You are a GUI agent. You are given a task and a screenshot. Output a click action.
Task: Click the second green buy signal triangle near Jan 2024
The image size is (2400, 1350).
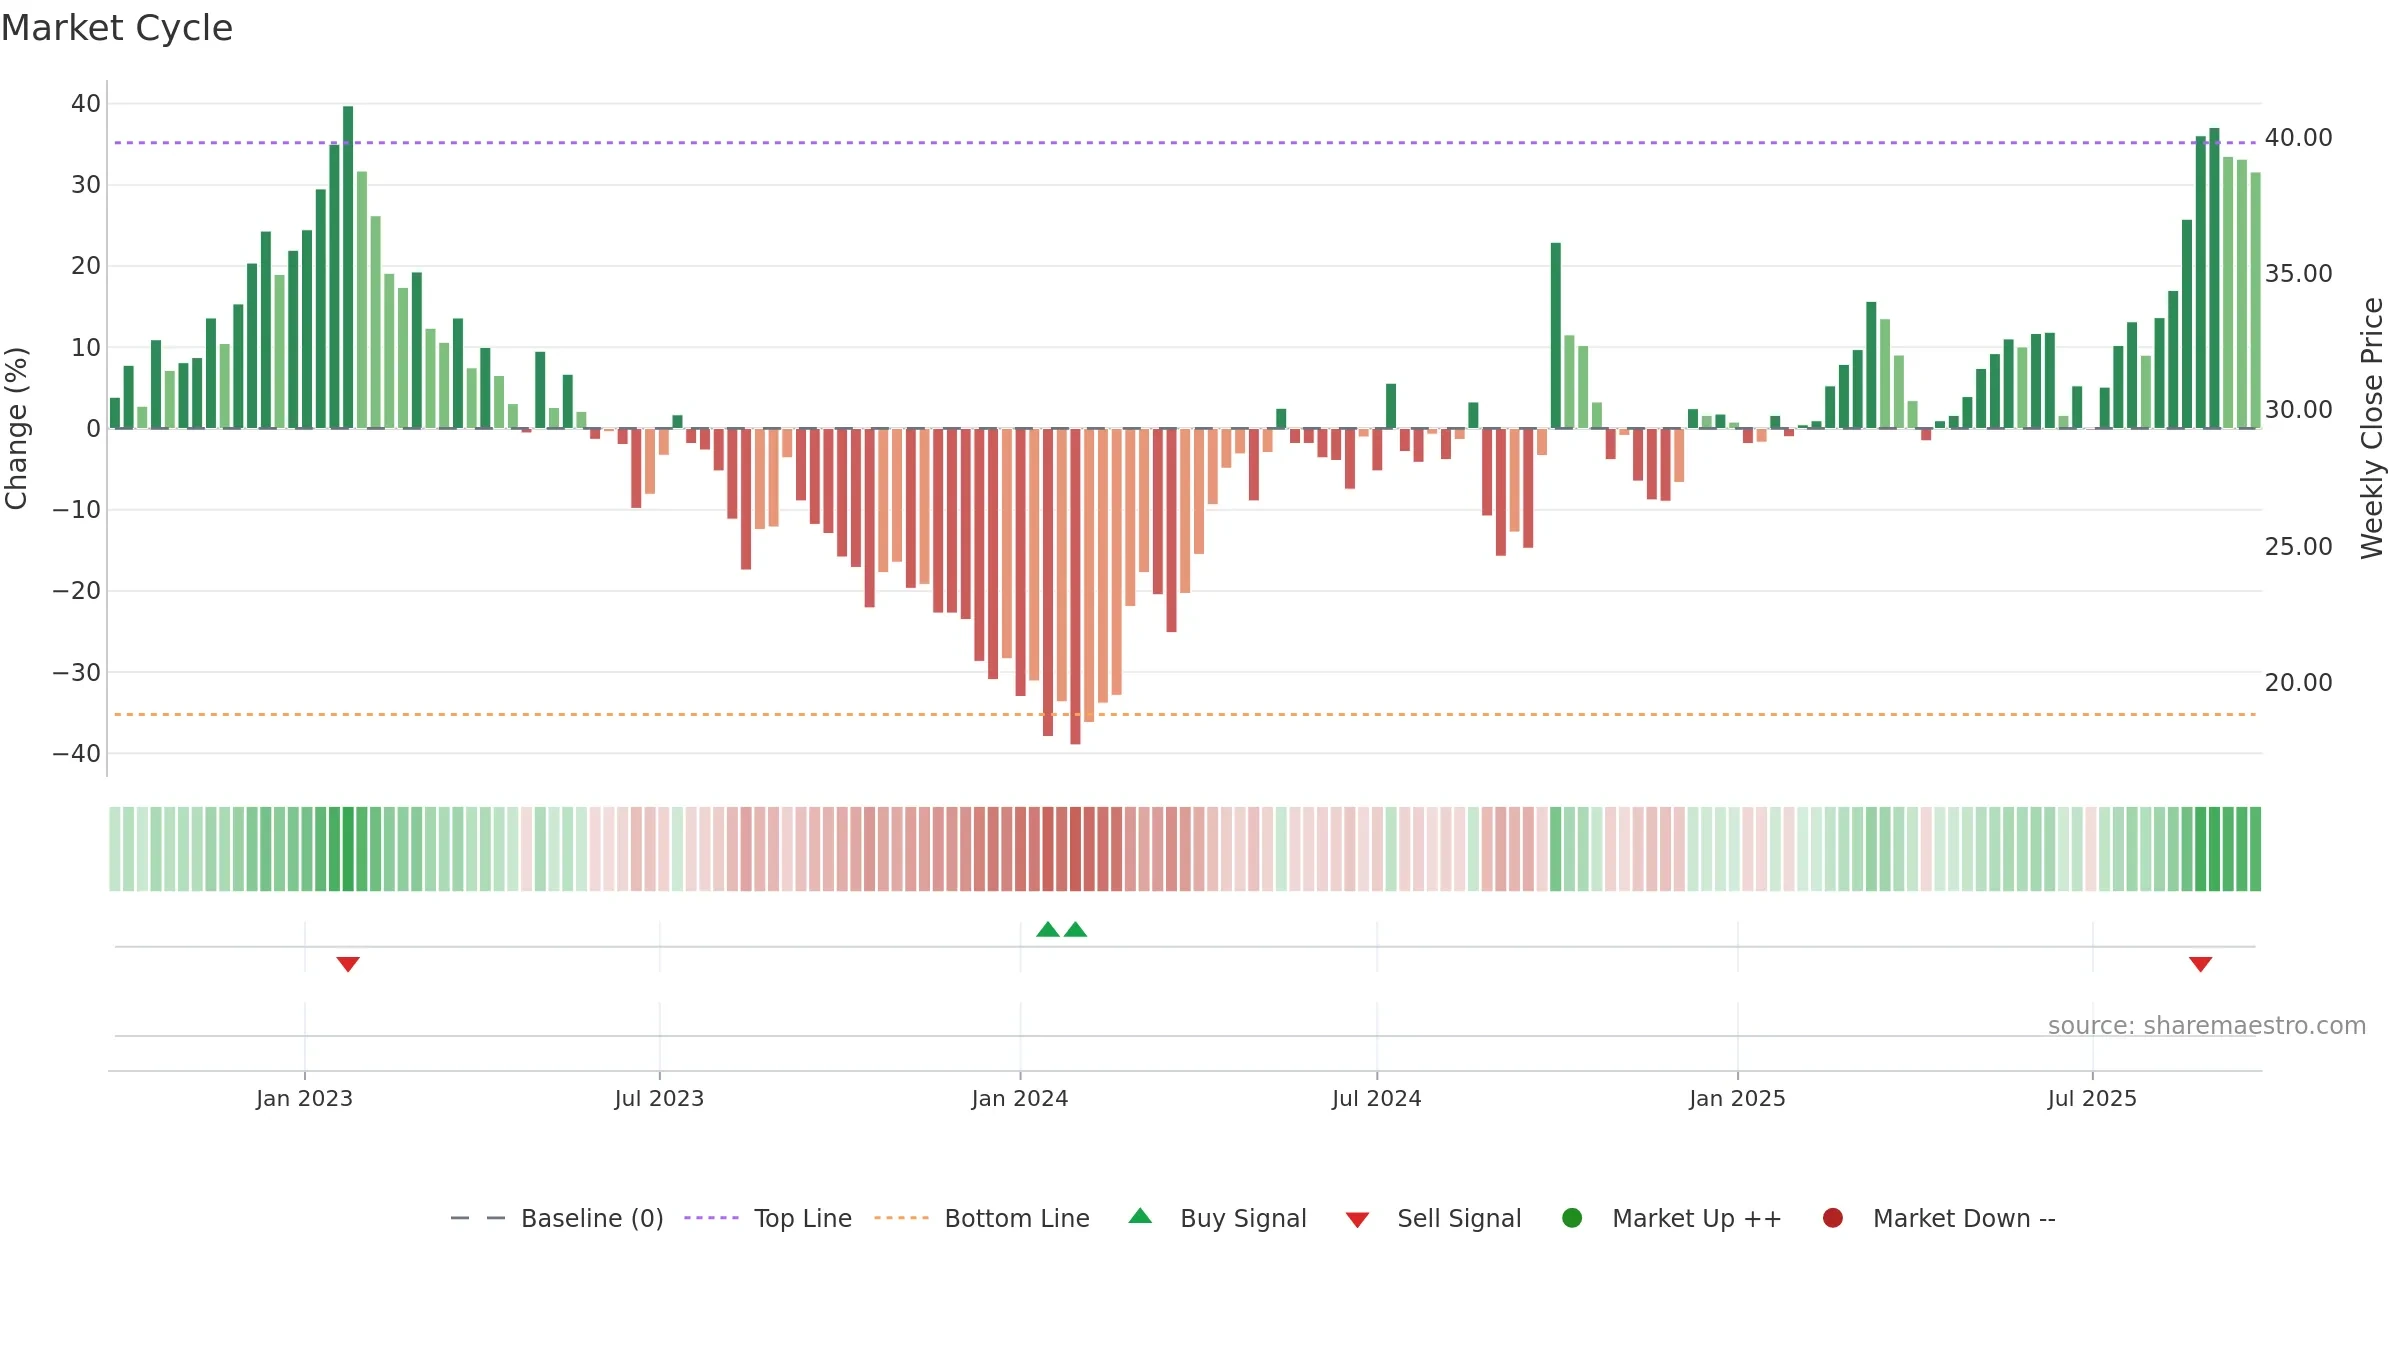point(1076,929)
